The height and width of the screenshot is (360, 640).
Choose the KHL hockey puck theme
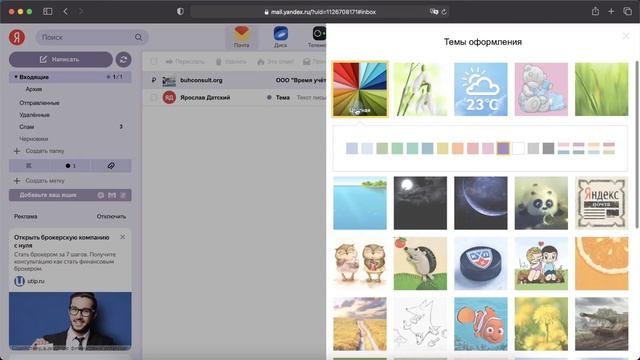481,263
